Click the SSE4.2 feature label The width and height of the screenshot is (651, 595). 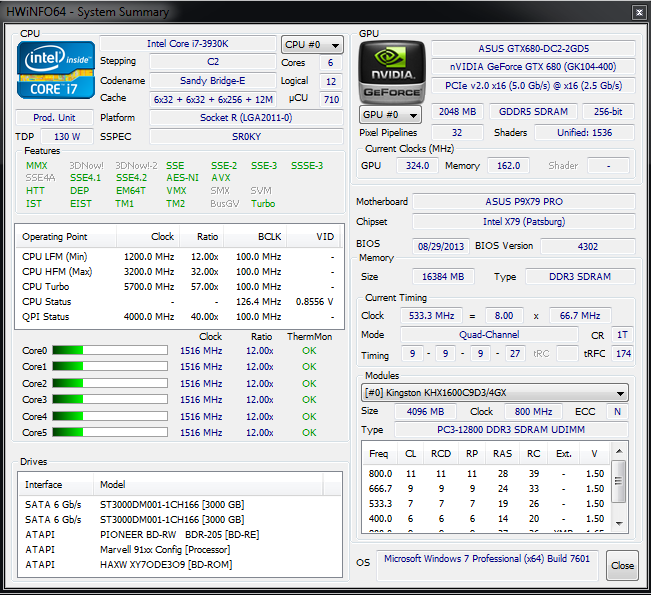pos(131,178)
